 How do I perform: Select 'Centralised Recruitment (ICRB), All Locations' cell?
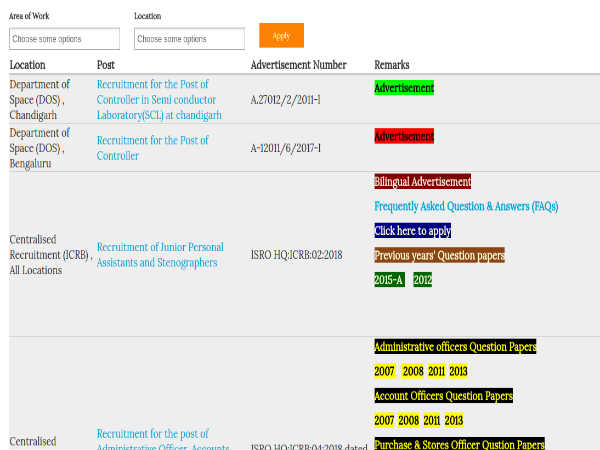coord(51,255)
